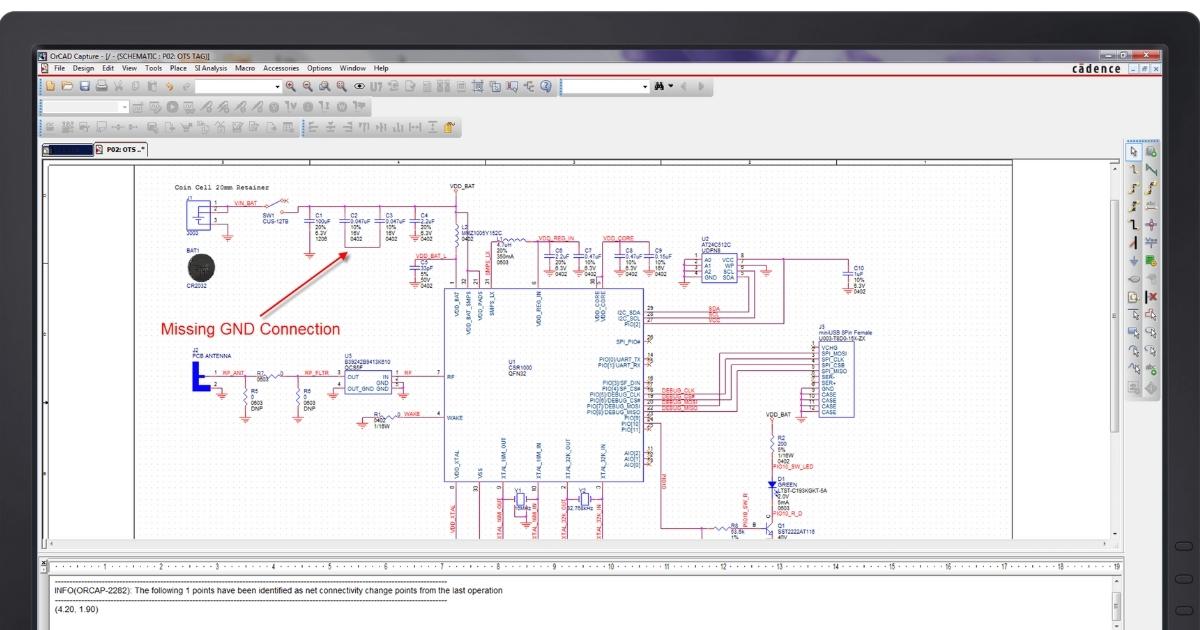The image size is (1200, 630).
Task: Open the combo box in the second toolbar row
Action: [x=86, y=106]
